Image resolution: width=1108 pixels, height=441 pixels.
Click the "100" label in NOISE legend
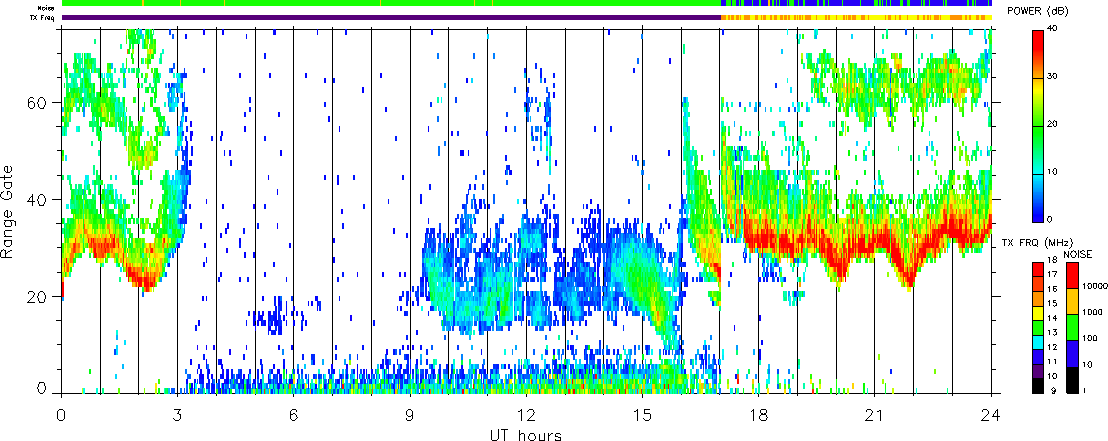[x=1090, y=340]
